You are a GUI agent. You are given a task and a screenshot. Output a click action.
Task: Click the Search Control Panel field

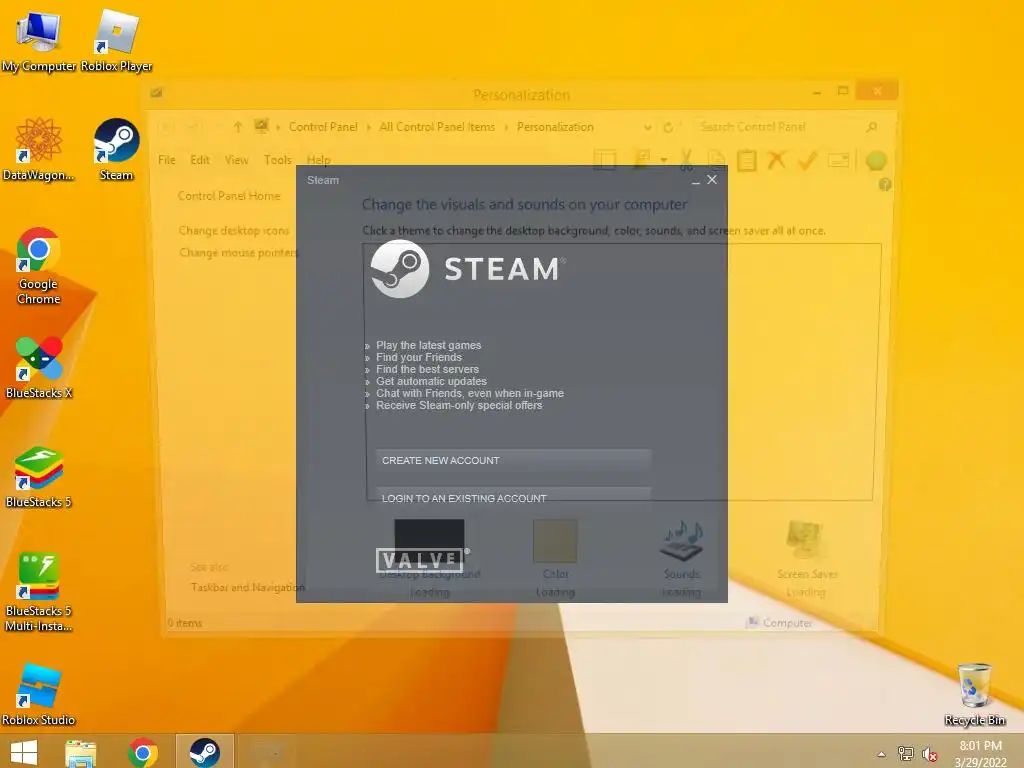(x=786, y=127)
